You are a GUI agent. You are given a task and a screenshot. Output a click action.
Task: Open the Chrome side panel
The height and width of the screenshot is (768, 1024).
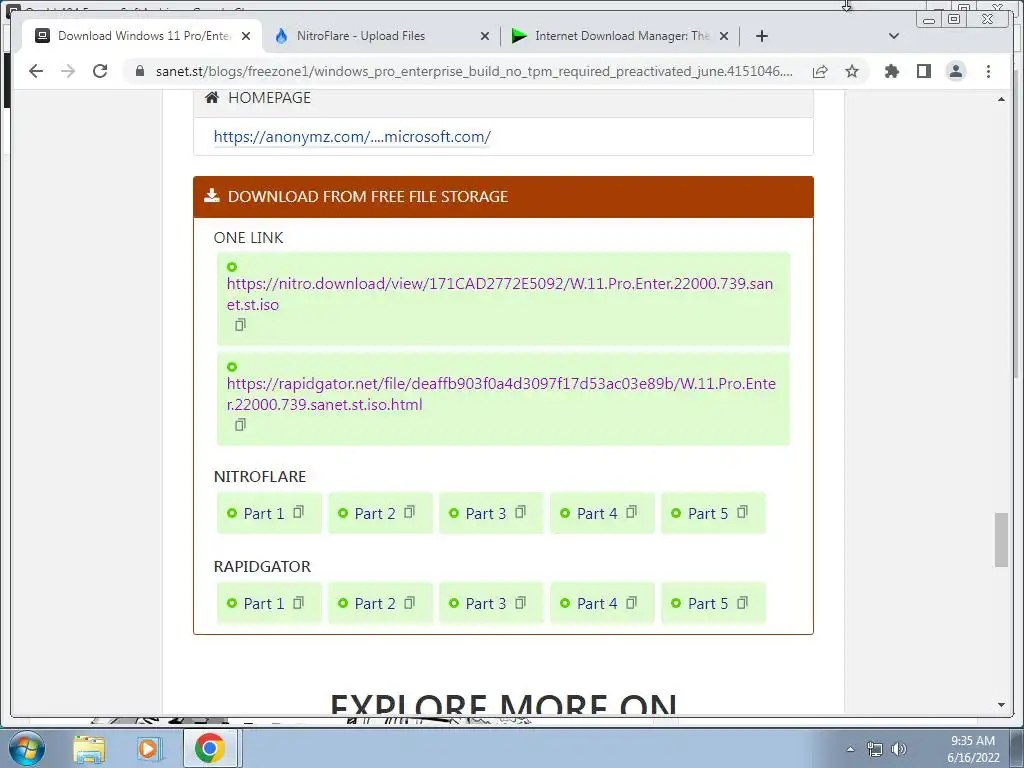tap(923, 71)
